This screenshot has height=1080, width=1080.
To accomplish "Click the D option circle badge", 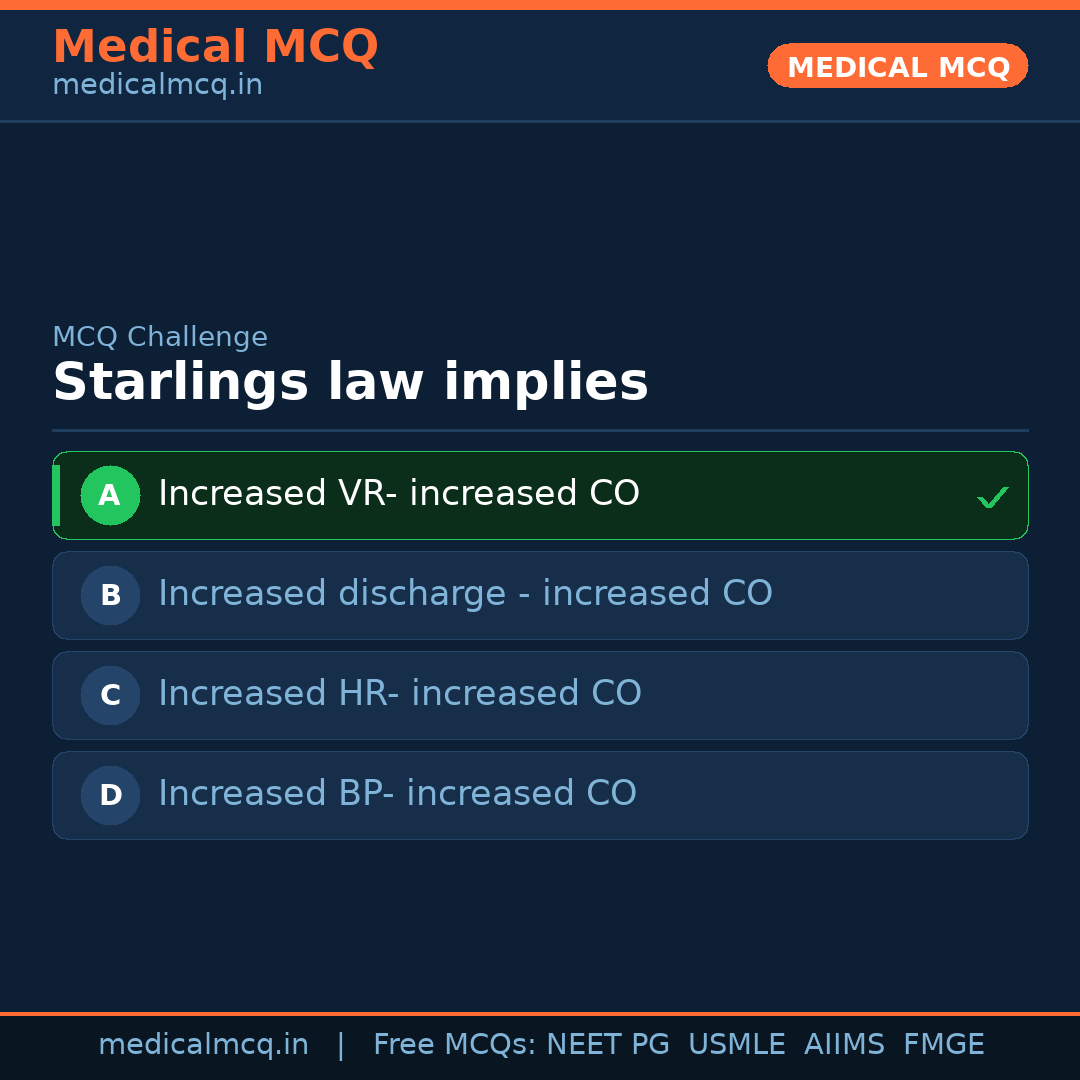I will pyautogui.click(x=110, y=795).
